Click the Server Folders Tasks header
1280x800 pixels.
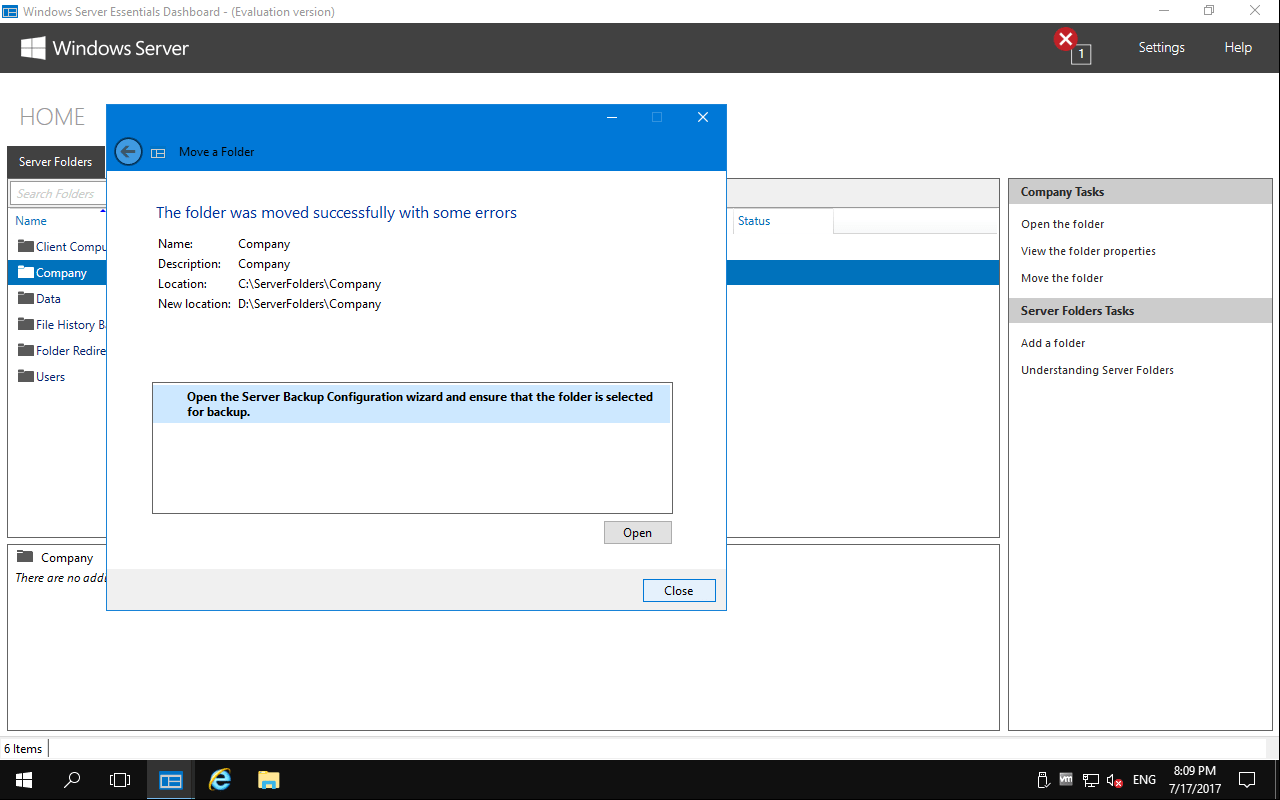point(1140,311)
